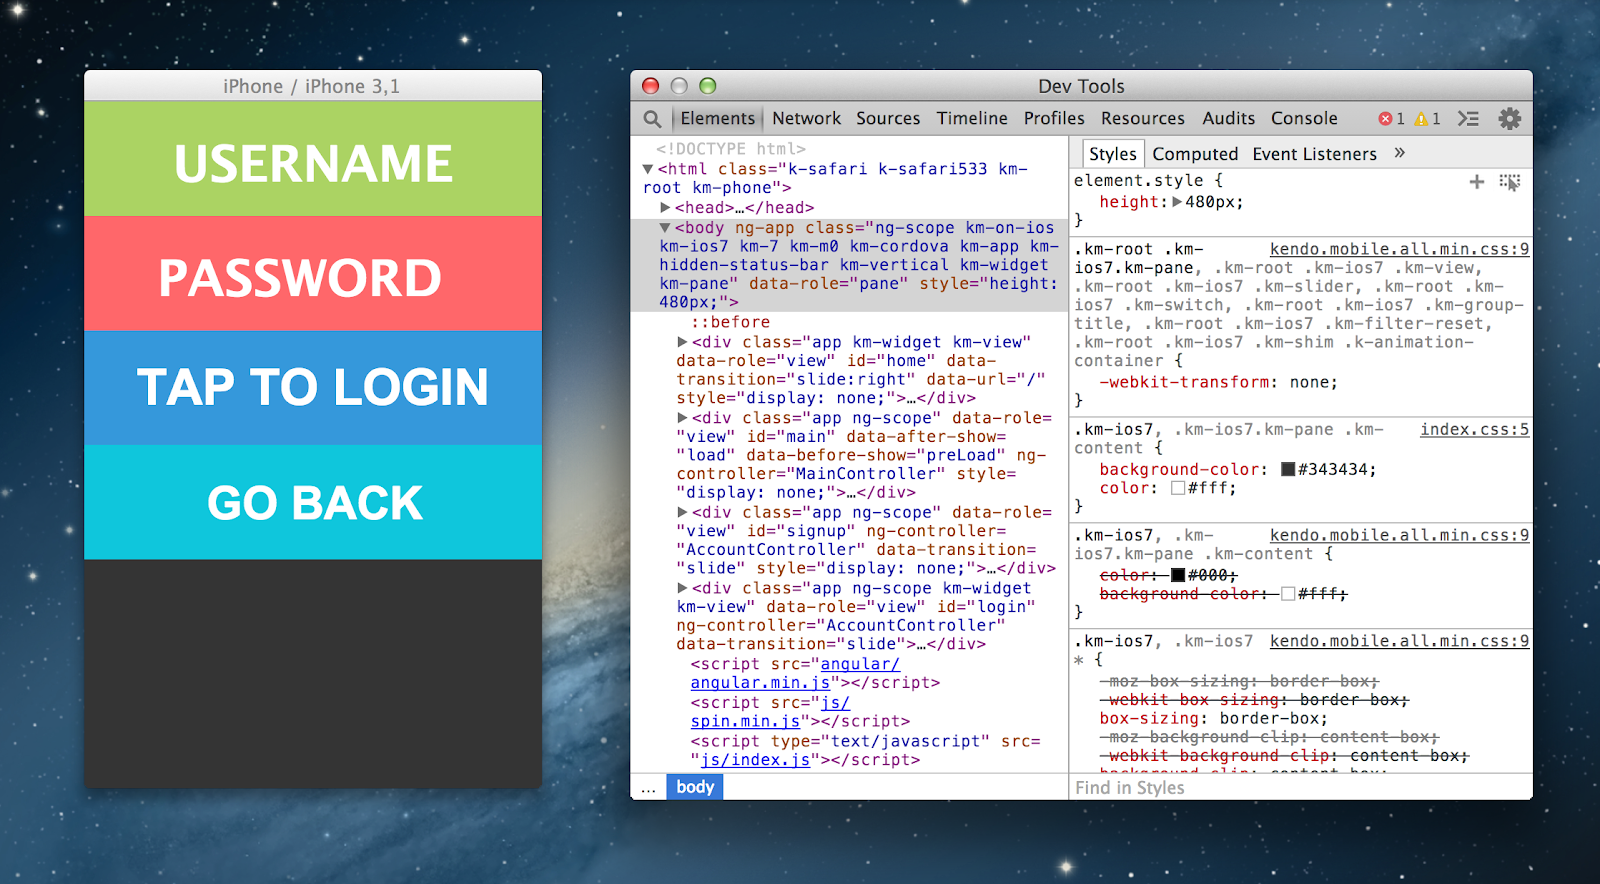Click the struck-through #fff background swatch

pos(1288,594)
